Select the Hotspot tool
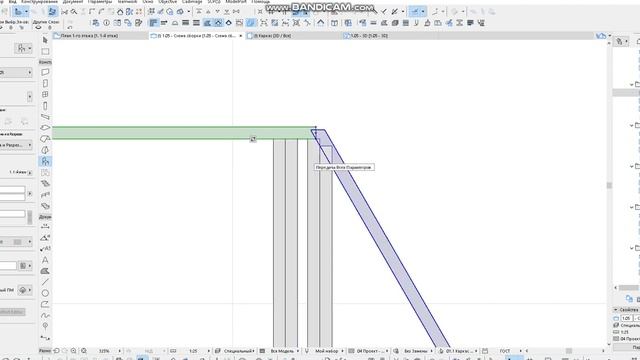The width and height of the screenshot is (640, 360). 45,326
